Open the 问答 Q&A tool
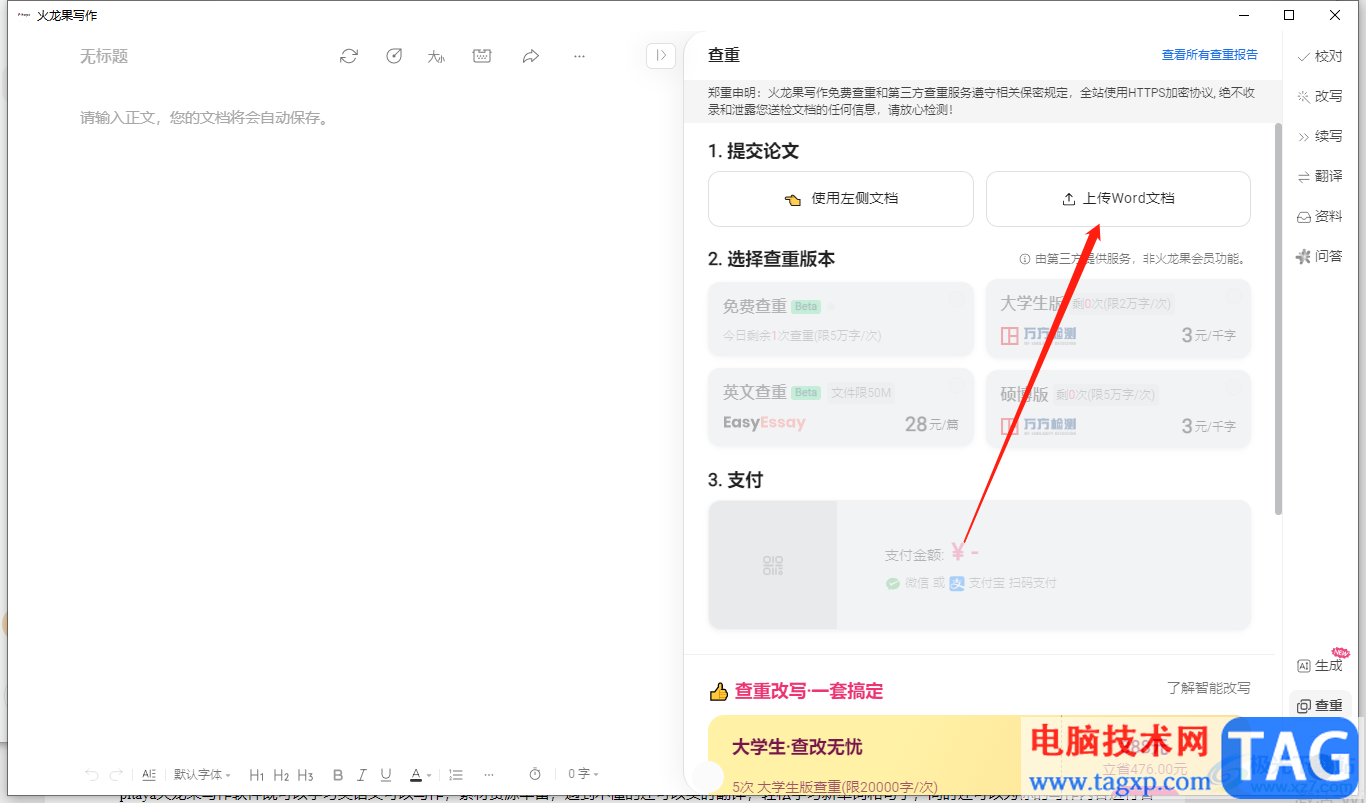The height and width of the screenshot is (803, 1366). [x=1319, y=257]
